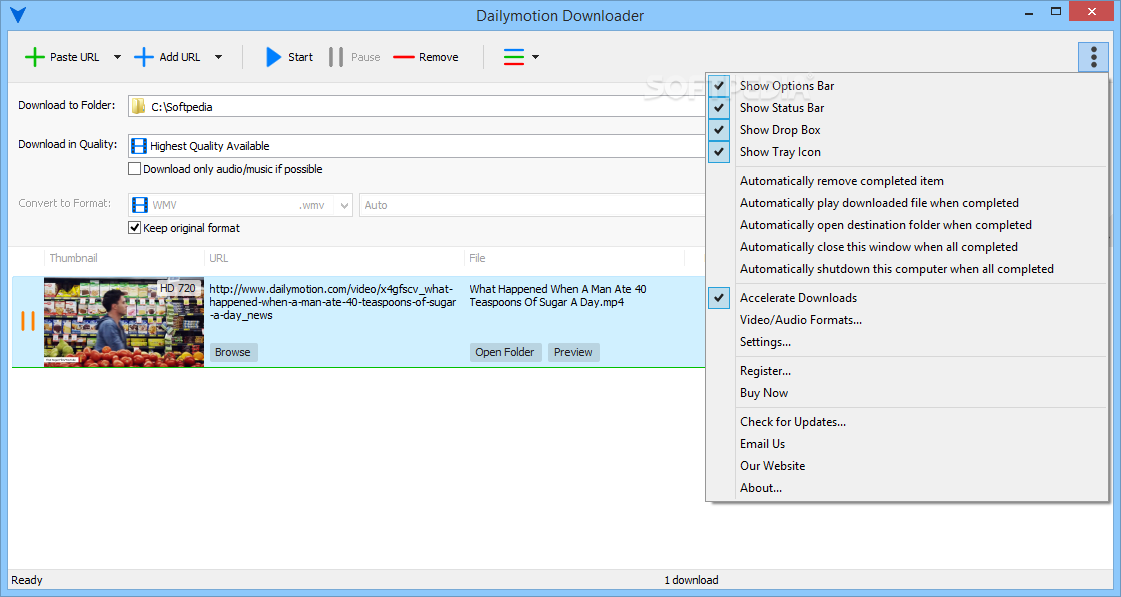Open About... from the menu

pos(907,488)
